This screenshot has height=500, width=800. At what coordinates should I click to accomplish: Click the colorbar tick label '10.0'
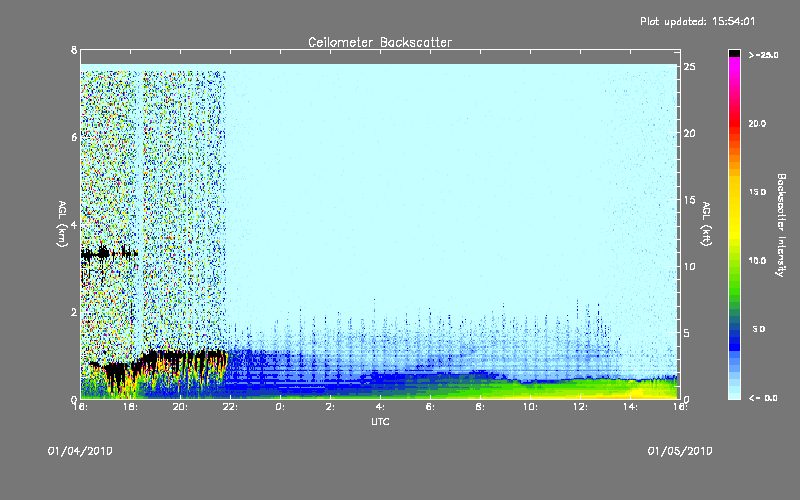(x=757, y=261)
